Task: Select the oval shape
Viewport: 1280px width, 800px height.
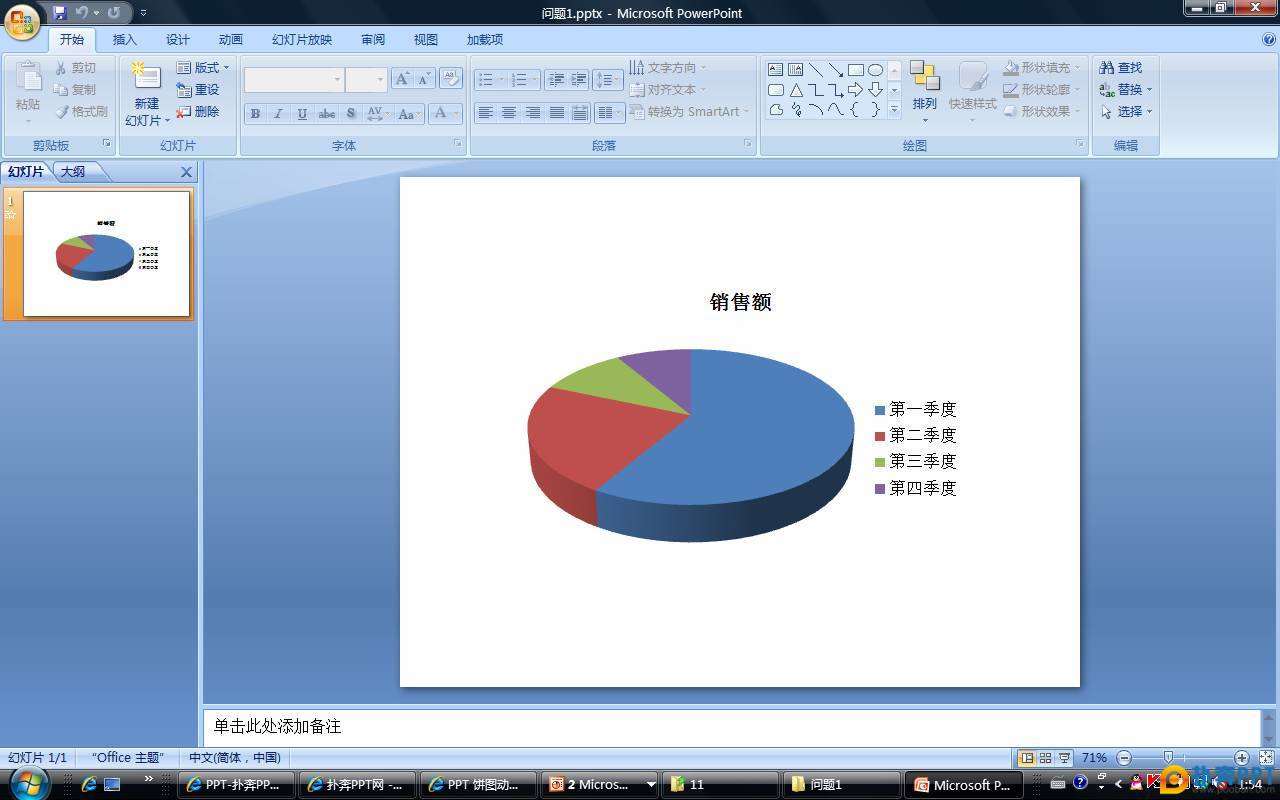Action: pos(876,70)
